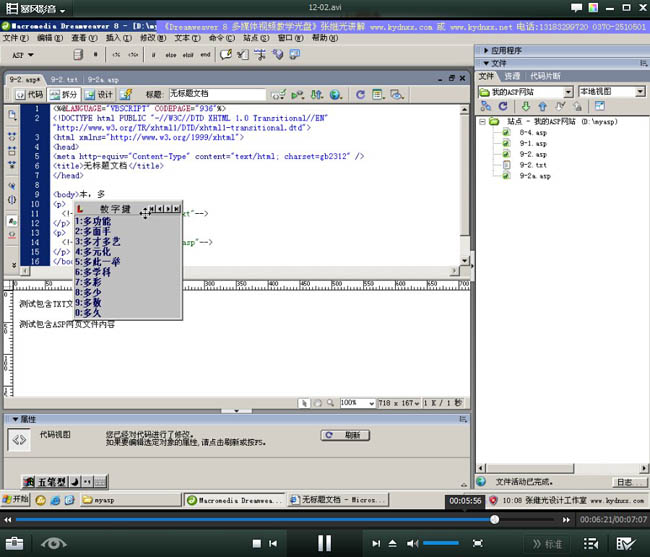650x557 pixels.
Task: Switch to the 9-2.txt document tab
Action: pos(64,79)
